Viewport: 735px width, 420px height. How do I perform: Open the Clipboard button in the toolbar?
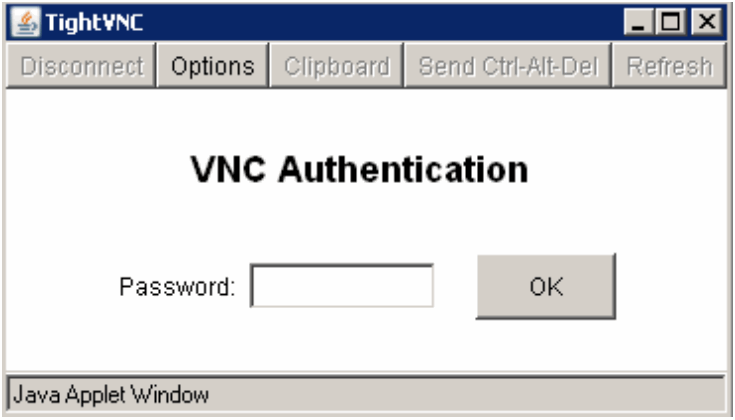[x=336, y=67]
